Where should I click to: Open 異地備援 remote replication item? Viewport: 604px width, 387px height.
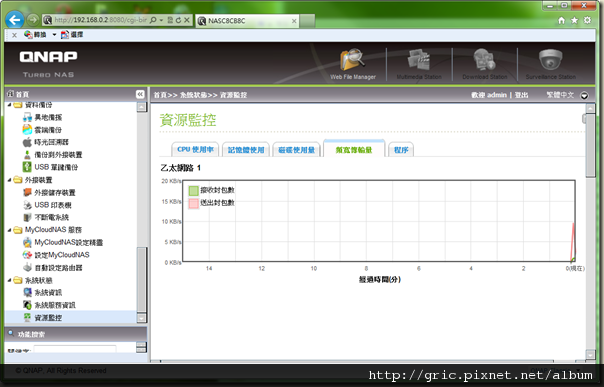[42, 117]
